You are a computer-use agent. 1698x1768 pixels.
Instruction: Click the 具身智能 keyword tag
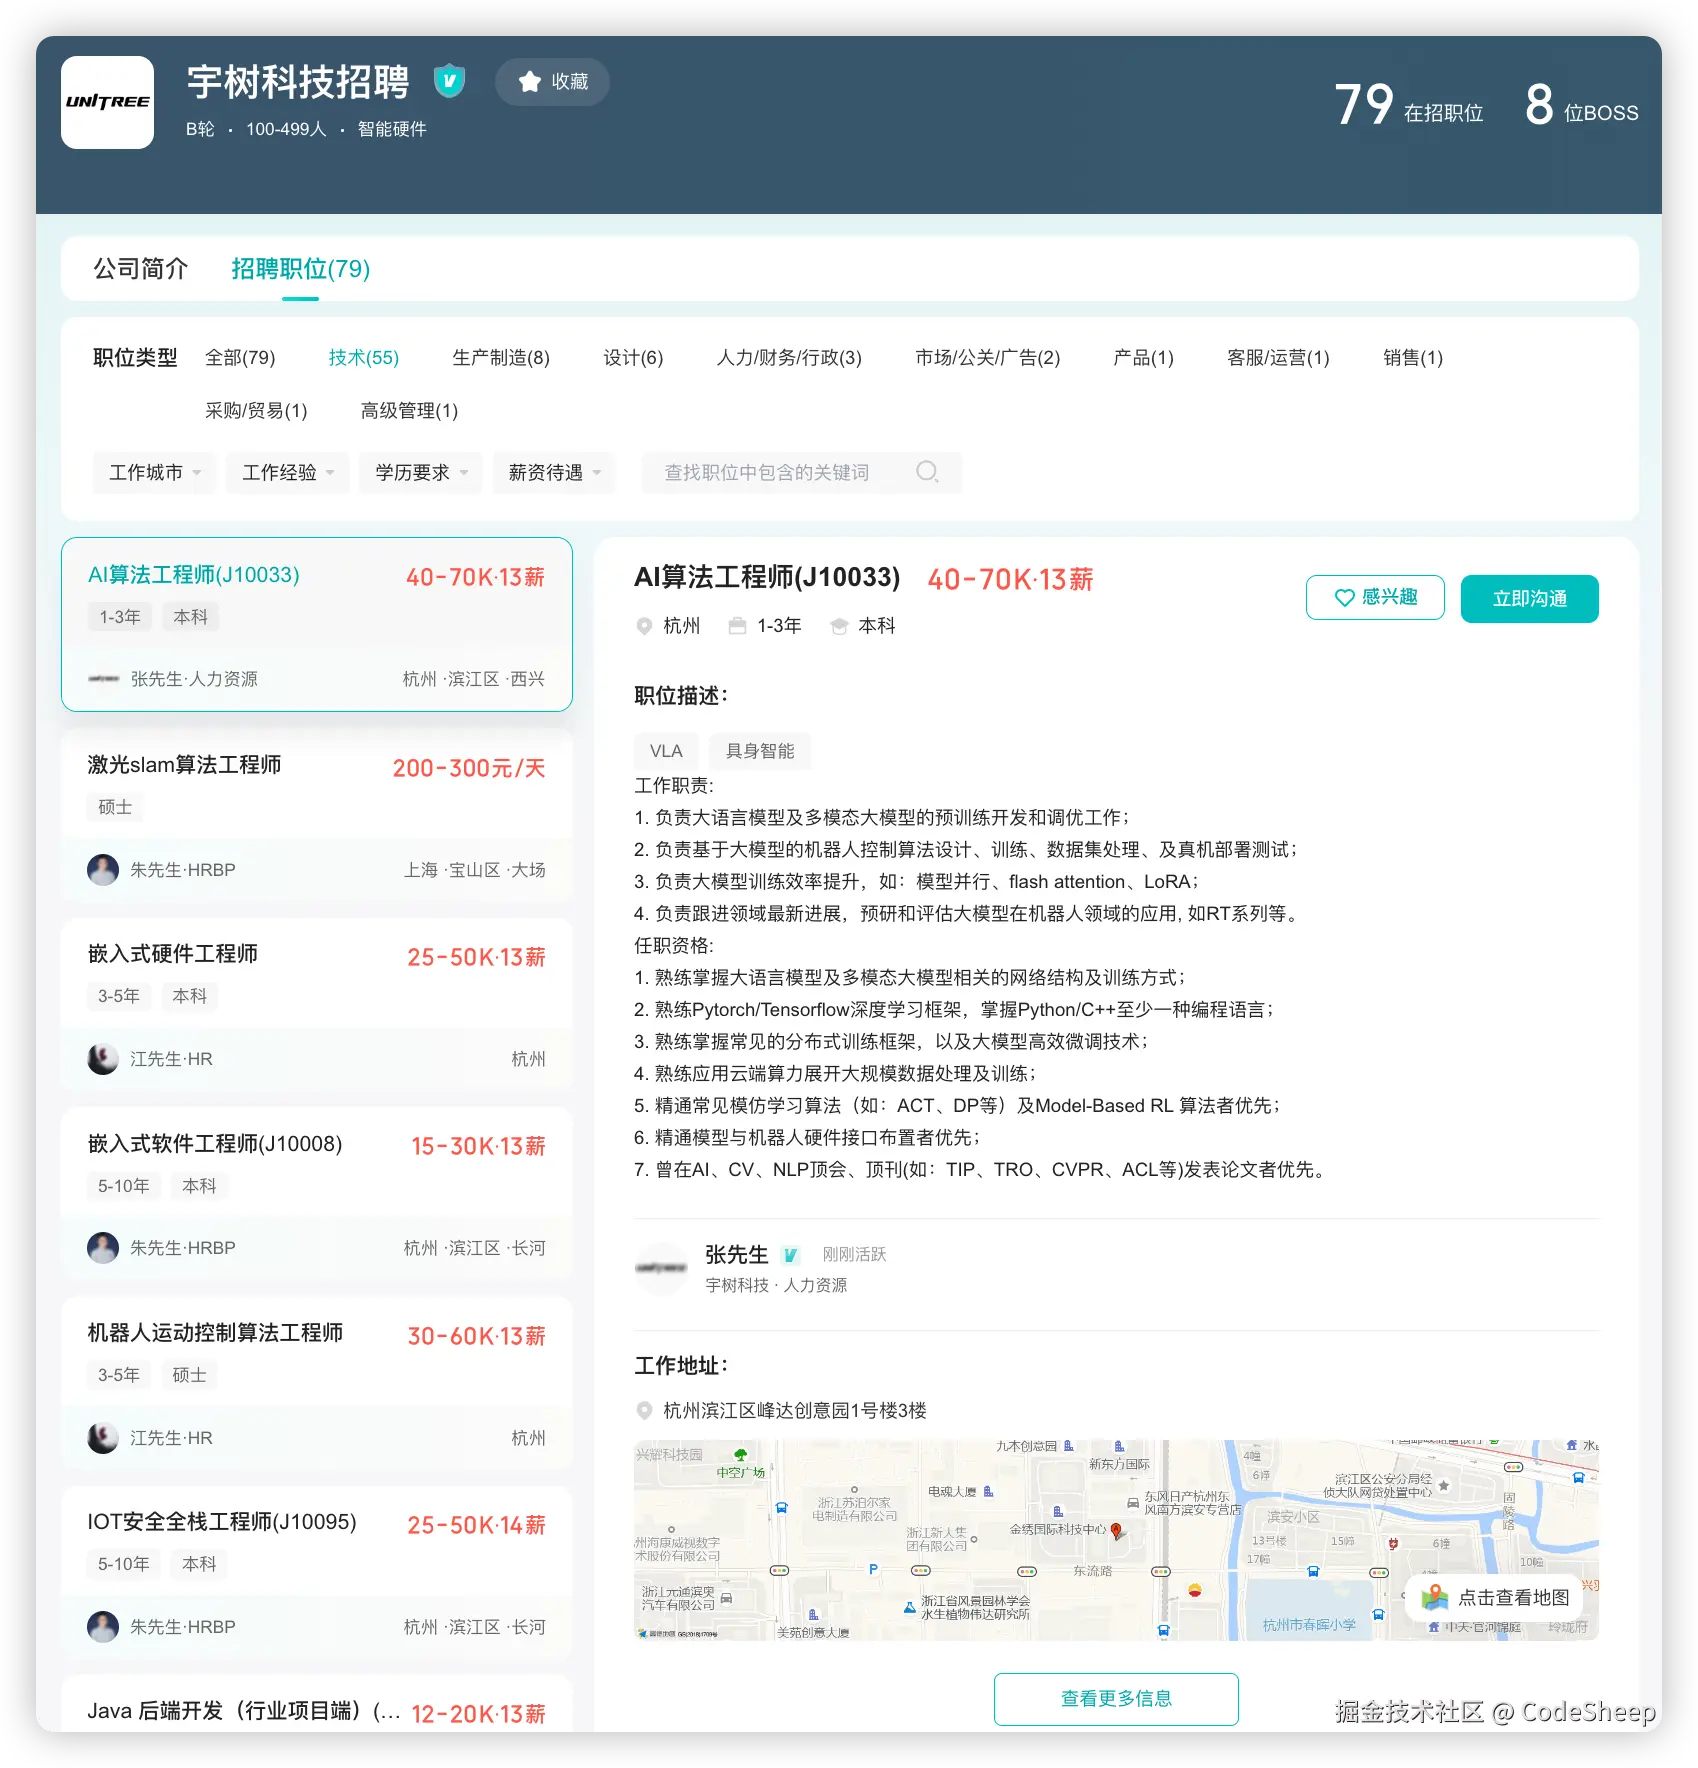point(760,751)
